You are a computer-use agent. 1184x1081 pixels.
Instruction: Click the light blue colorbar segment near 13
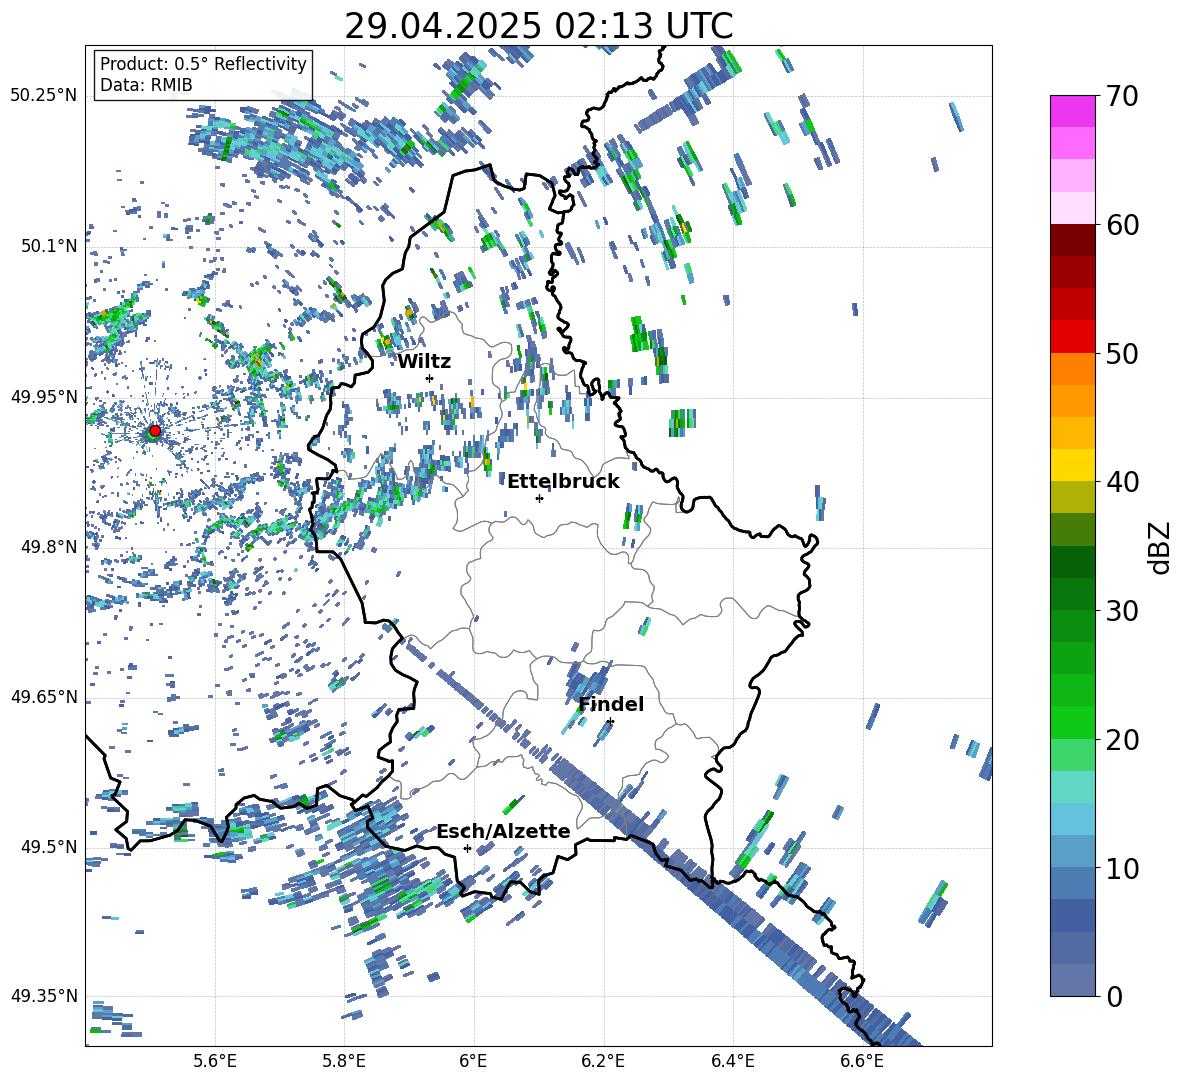(1072, 819)
